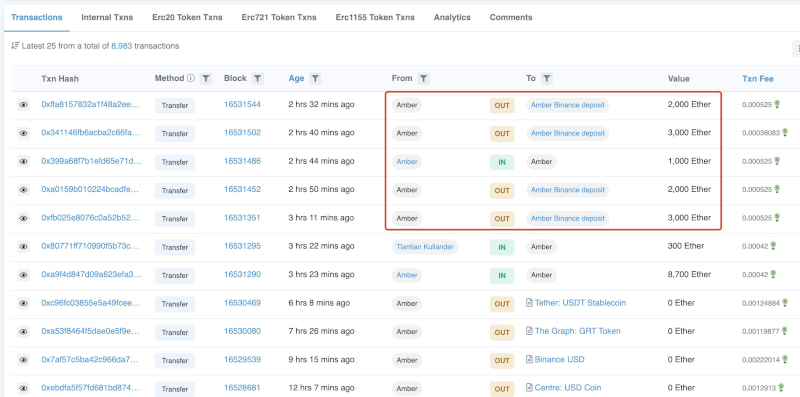Open the Block column filter icon
The width and height of the screenshot is (800, 397).
[258, 79]
